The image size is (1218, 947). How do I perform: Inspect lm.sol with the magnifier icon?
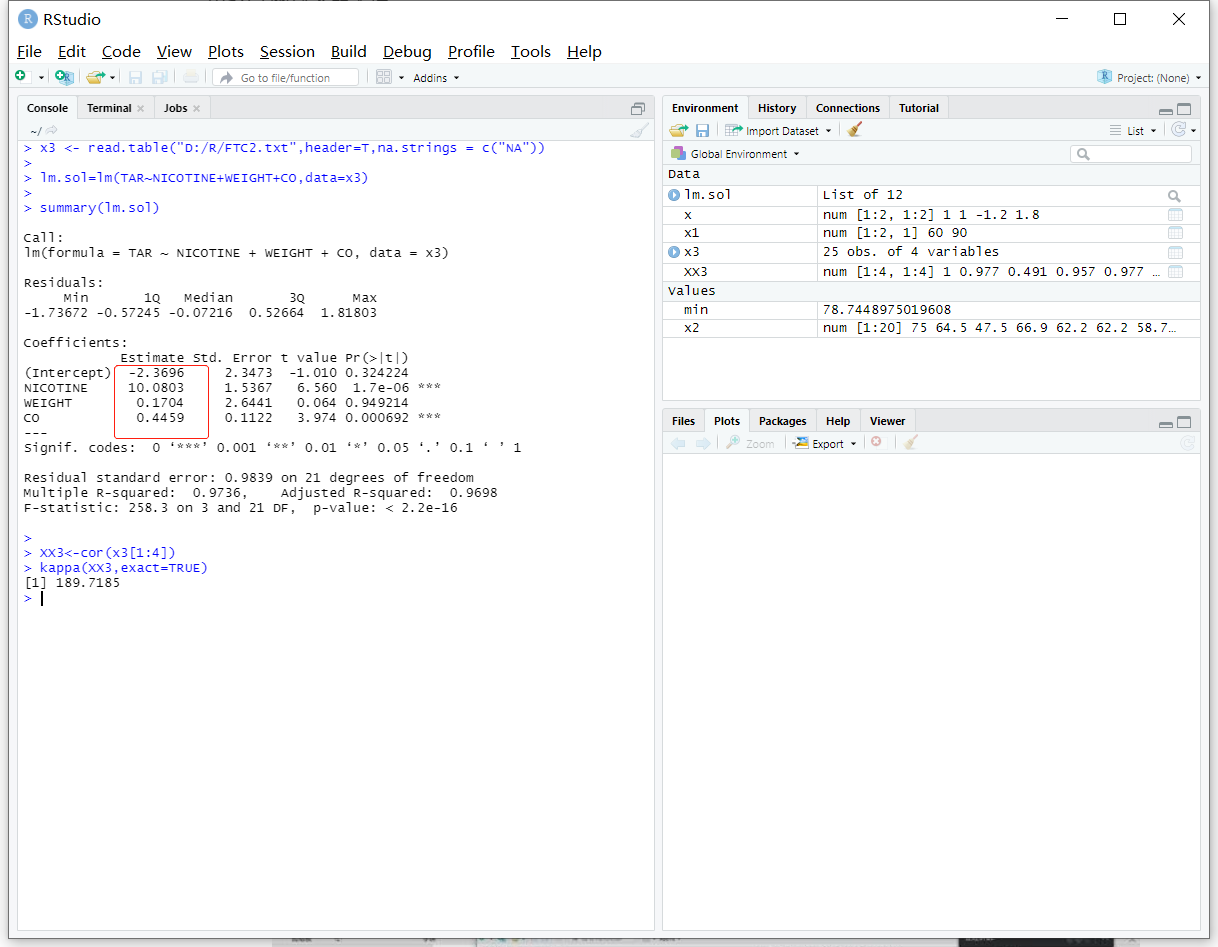[1175, 196]
